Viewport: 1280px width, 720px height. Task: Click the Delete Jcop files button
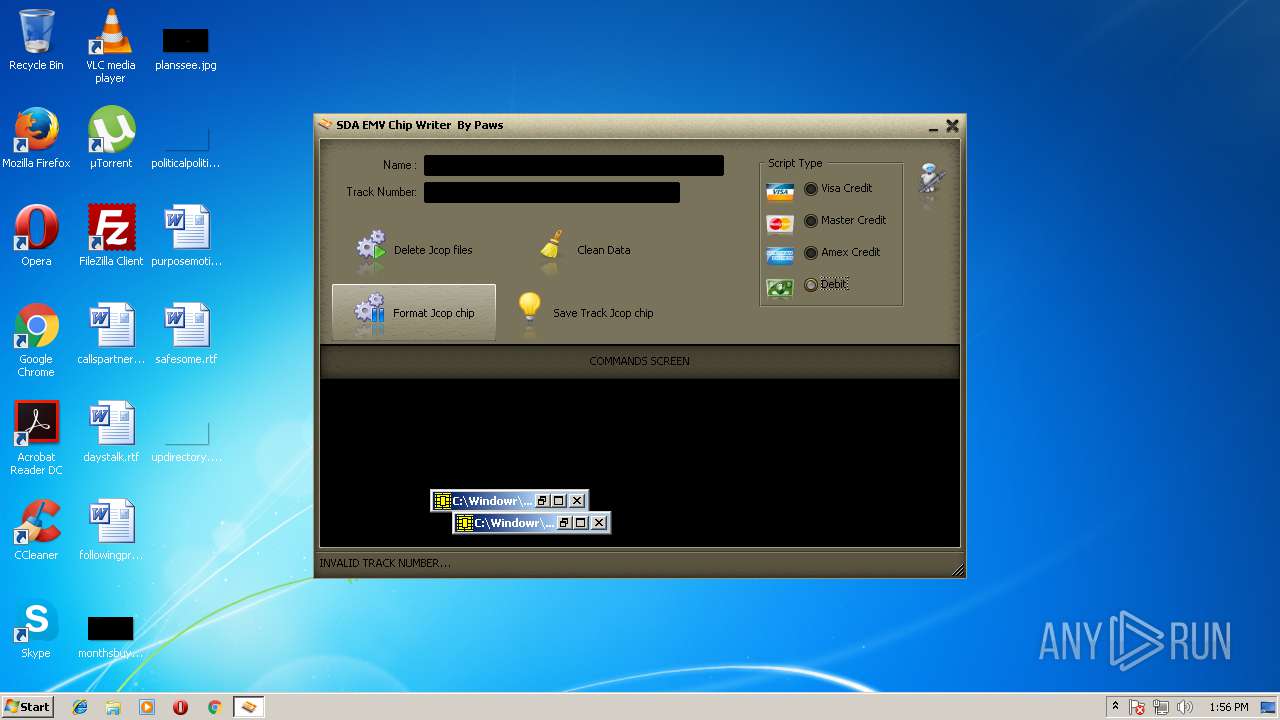[414, 249]
